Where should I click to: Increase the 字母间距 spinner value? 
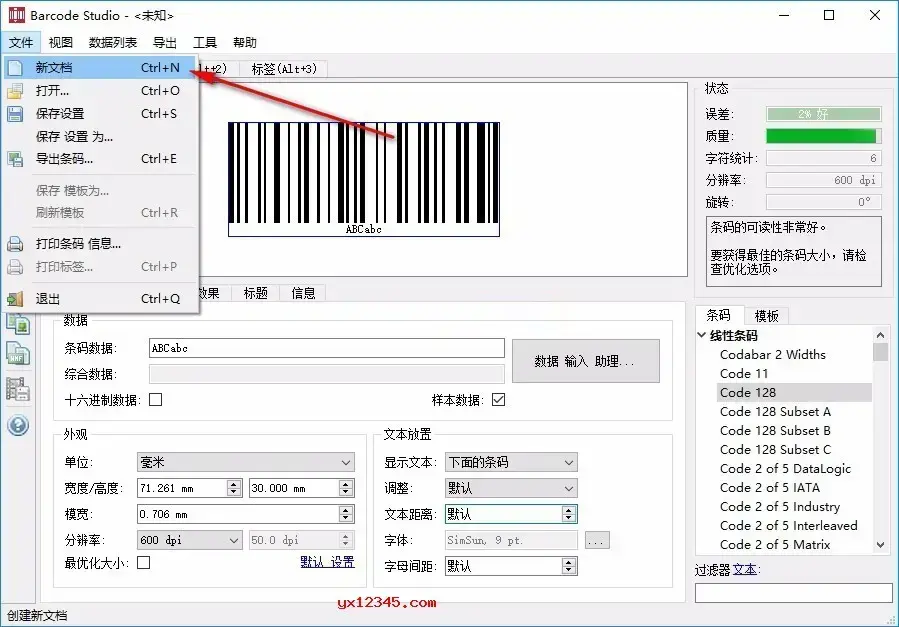(x=569, y=562)
